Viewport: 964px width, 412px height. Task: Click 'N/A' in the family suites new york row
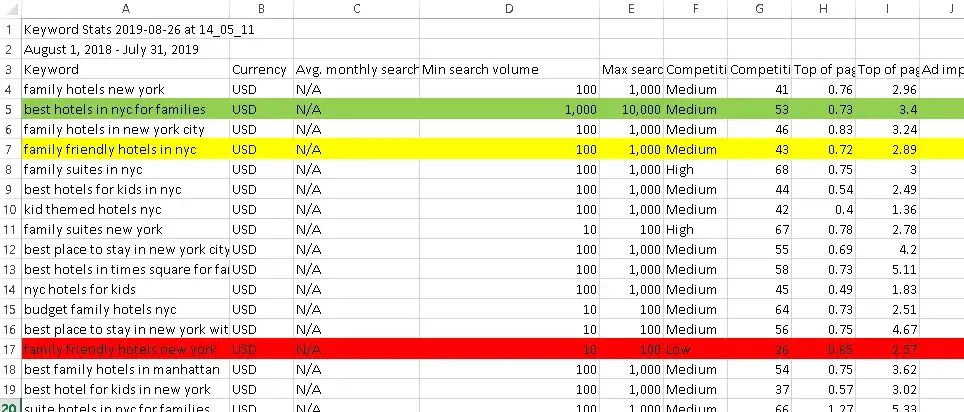click(357, 229)
